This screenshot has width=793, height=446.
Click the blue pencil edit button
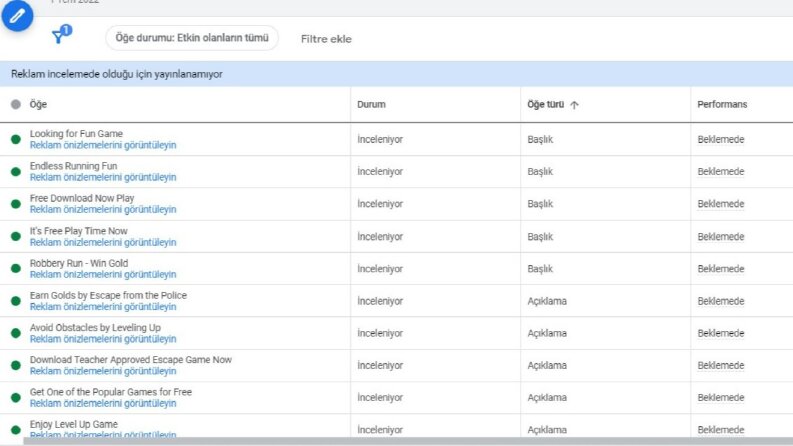(x=17, y=15)
